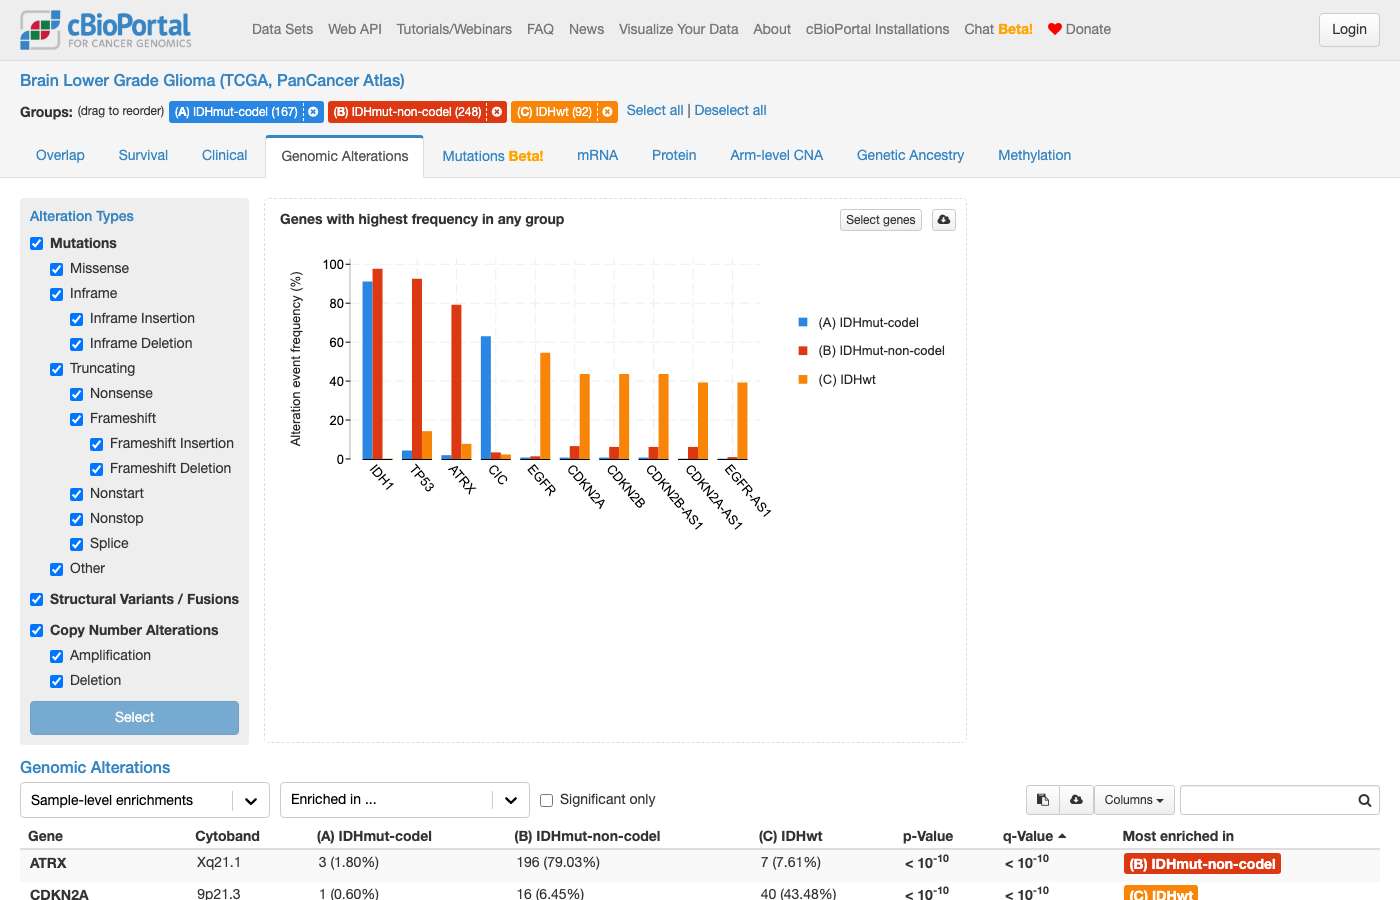Screen dimensions: 1400x900
Task: Click the Select all link
Action: (655, 110)
